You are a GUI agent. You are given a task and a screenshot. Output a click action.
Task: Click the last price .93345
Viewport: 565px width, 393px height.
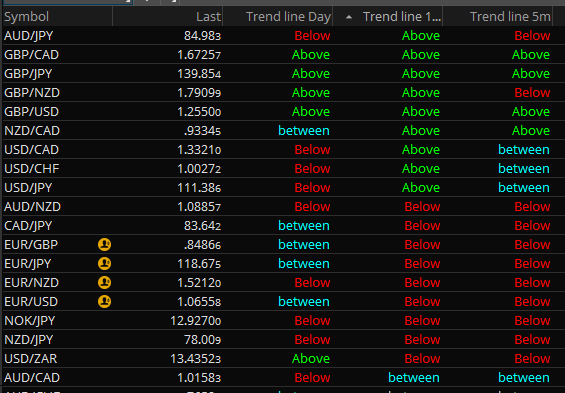(x=203, y=131)
